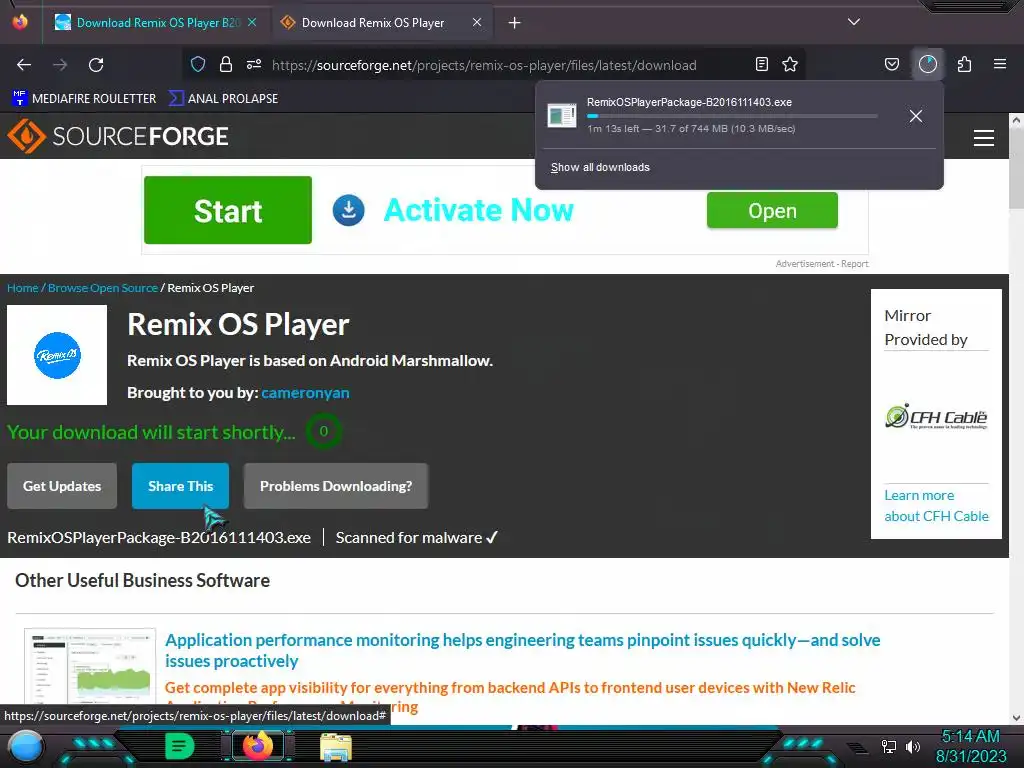Go to Home breadcrumb
Screen dimensions: 1024x768
pyautogui.click(x=23, y=288)
